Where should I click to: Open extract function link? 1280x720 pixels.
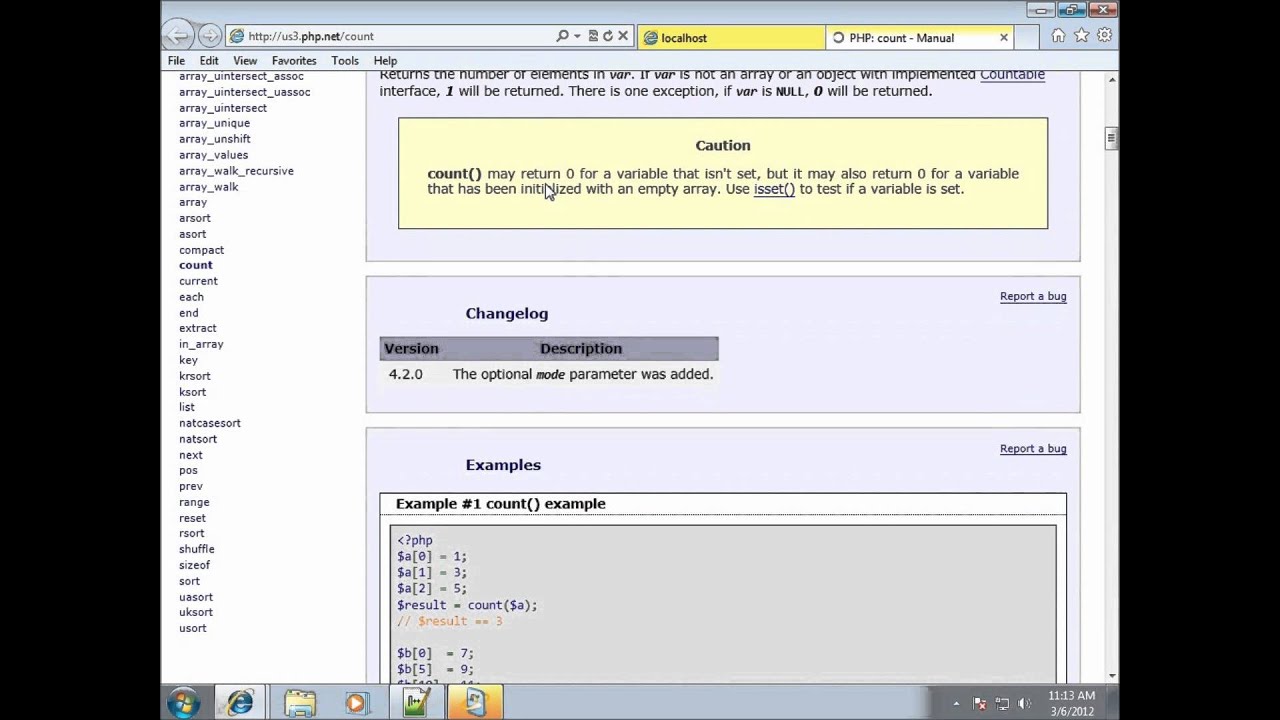[197, 328]
